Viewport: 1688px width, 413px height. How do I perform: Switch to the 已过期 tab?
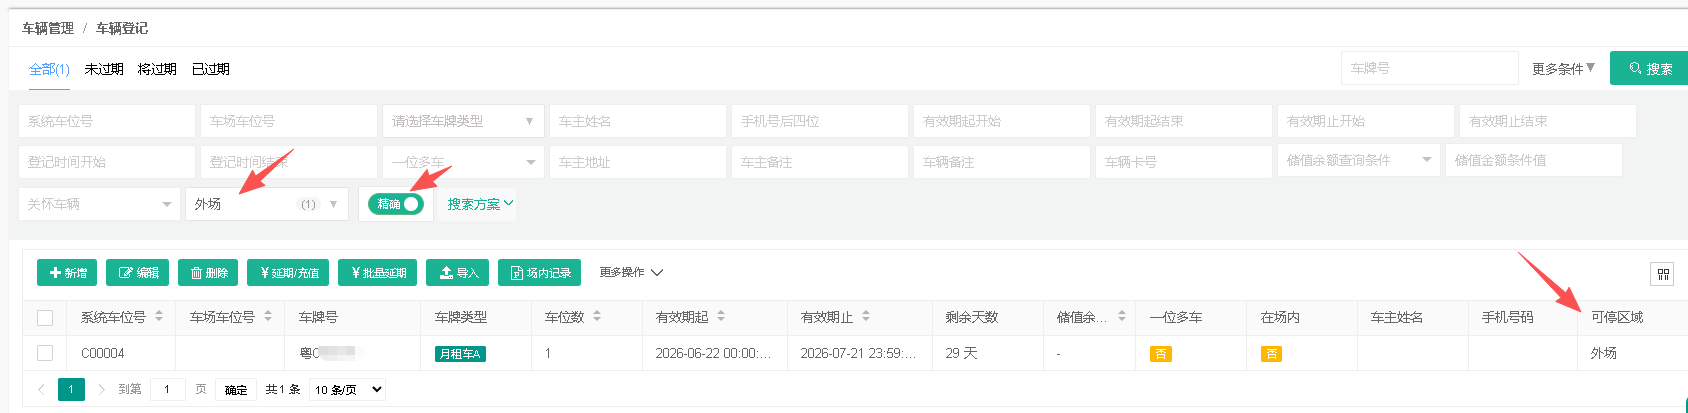pos(211,69)
